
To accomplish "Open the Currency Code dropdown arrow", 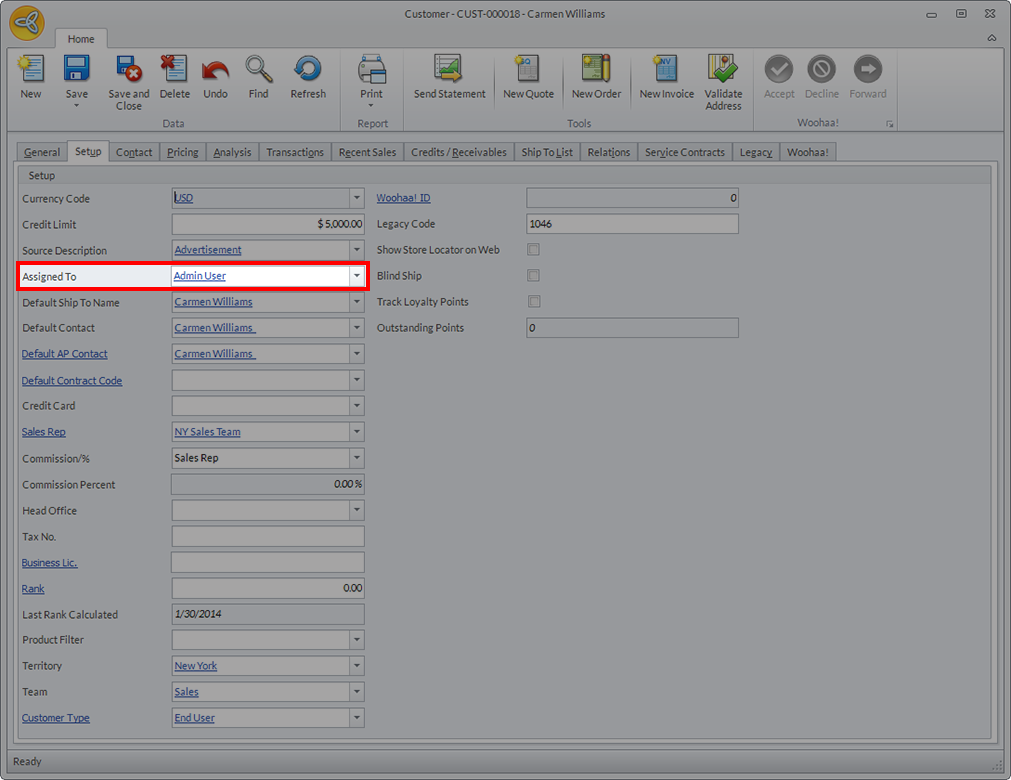I will pyautogui.click(x=356, y=198).
